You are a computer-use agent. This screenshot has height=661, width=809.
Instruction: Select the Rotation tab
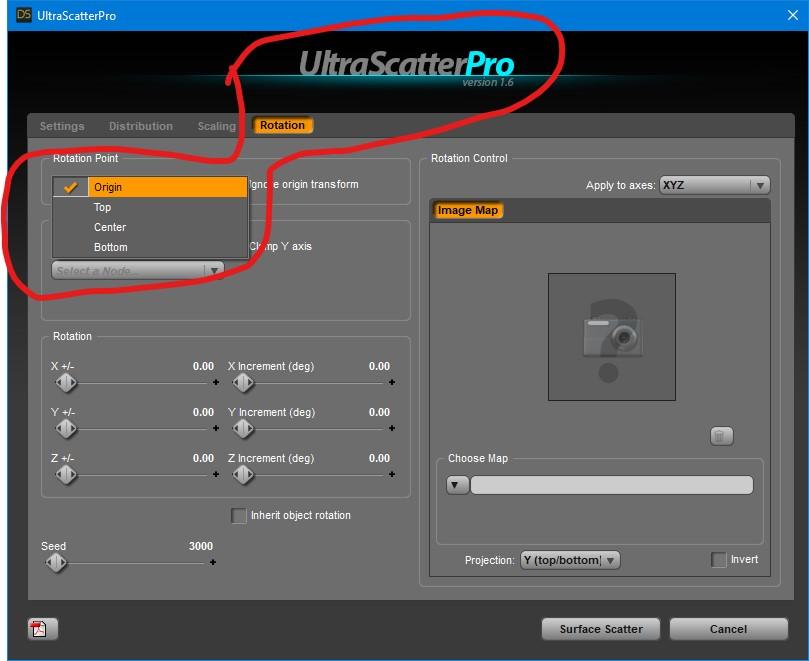coord(282,125)
